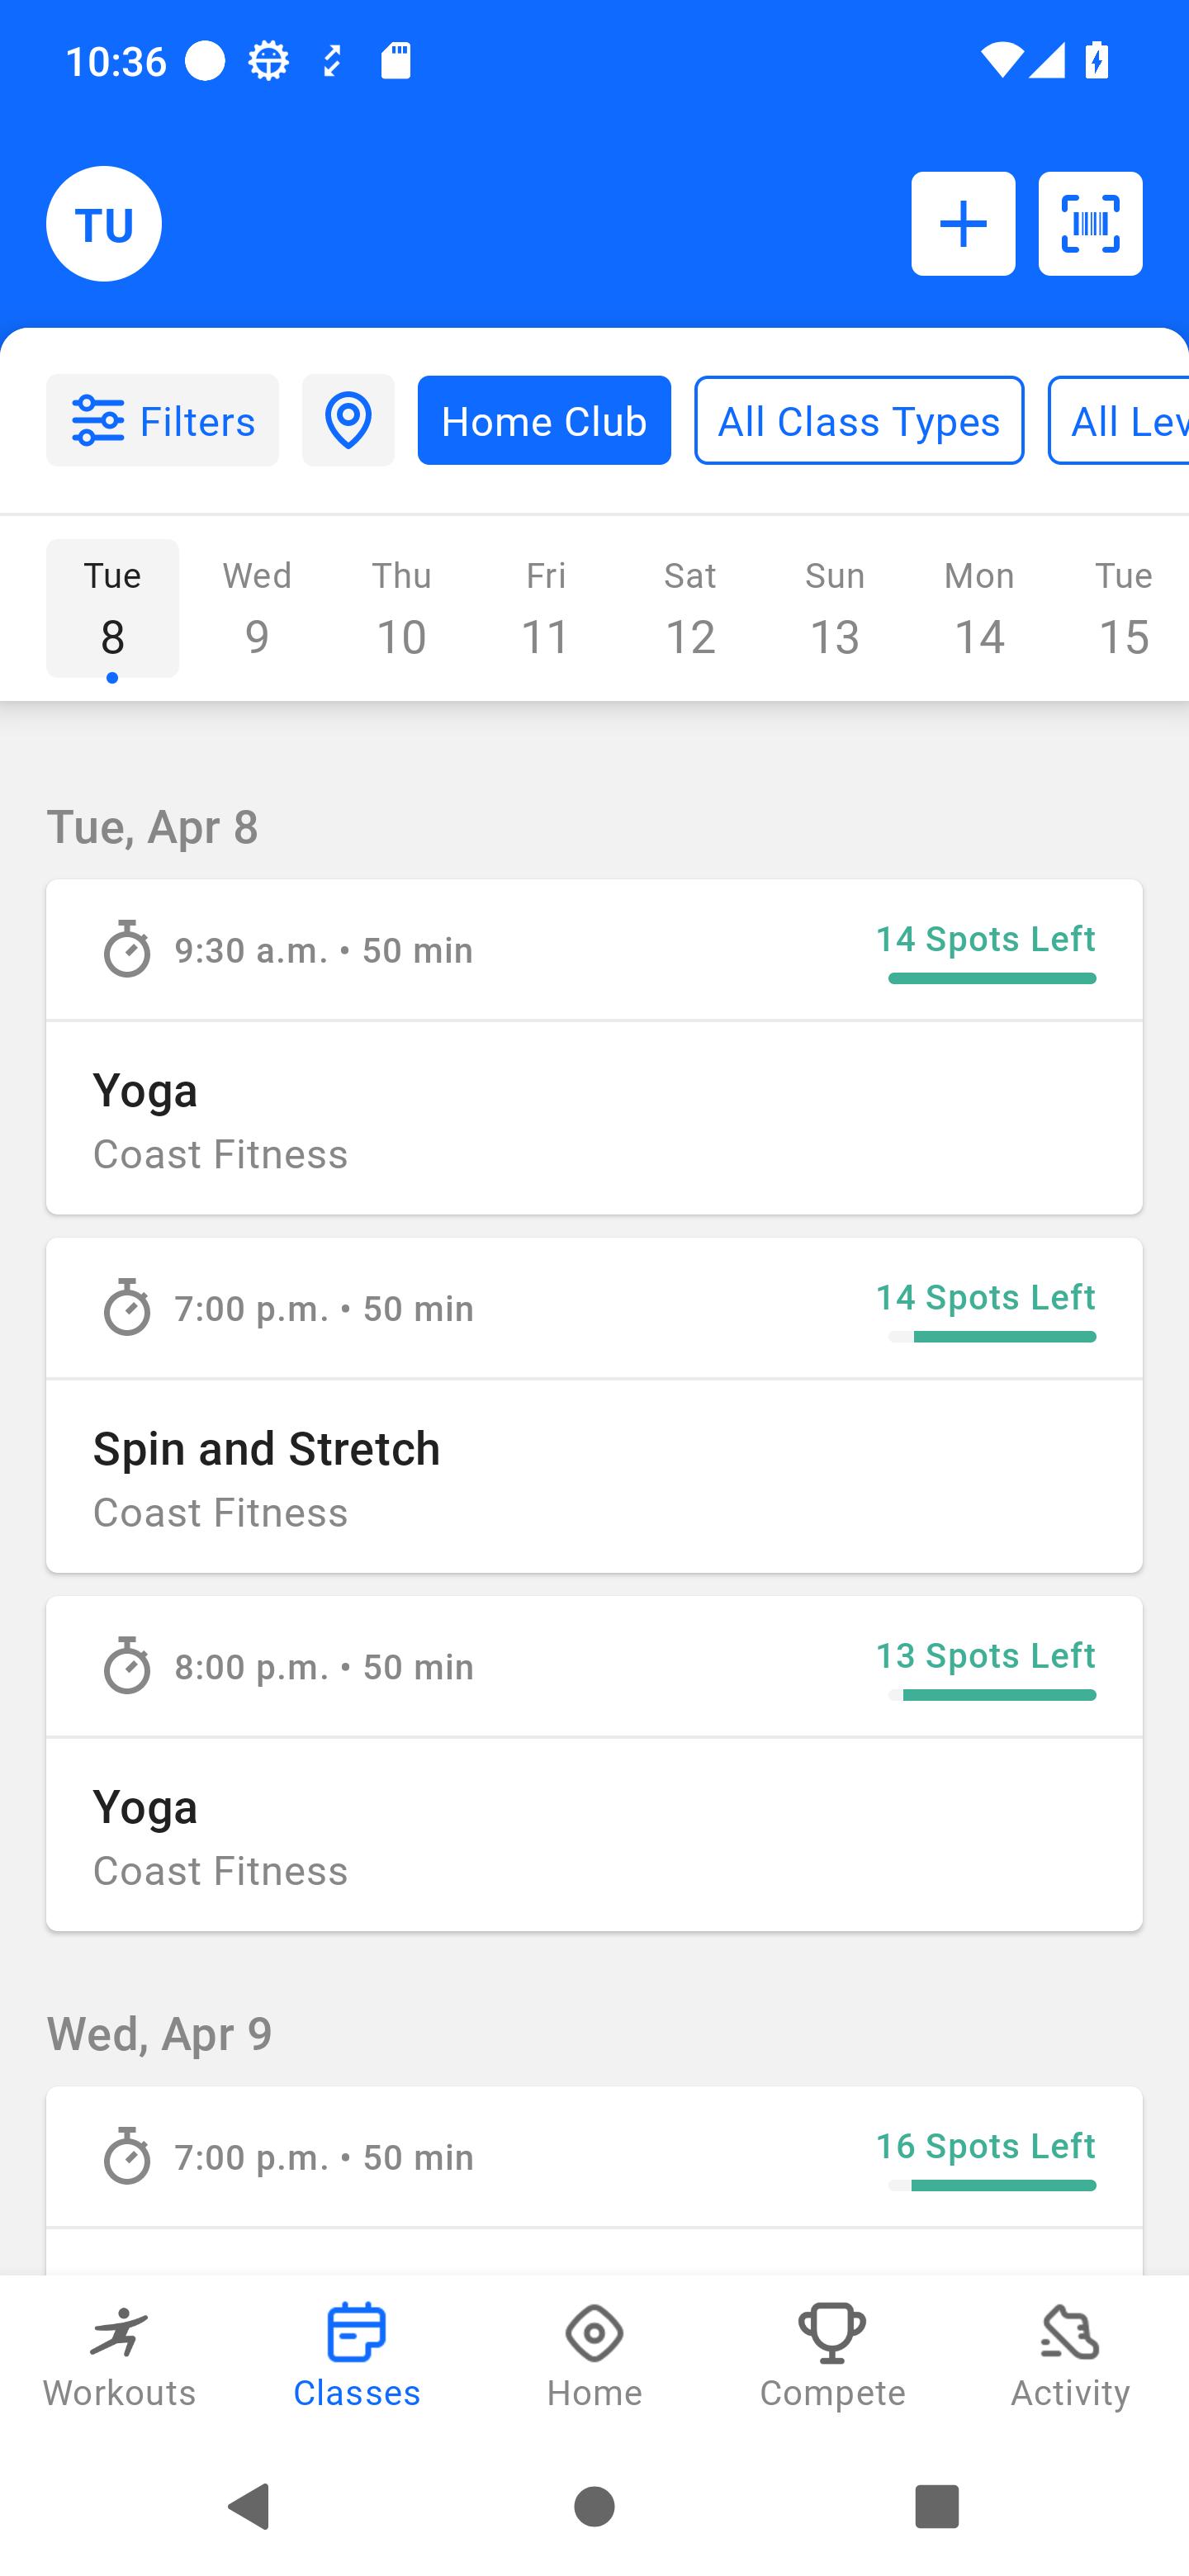Select Fri 11 in date strip
The image size is (1189, 2576).
point(546,608)
